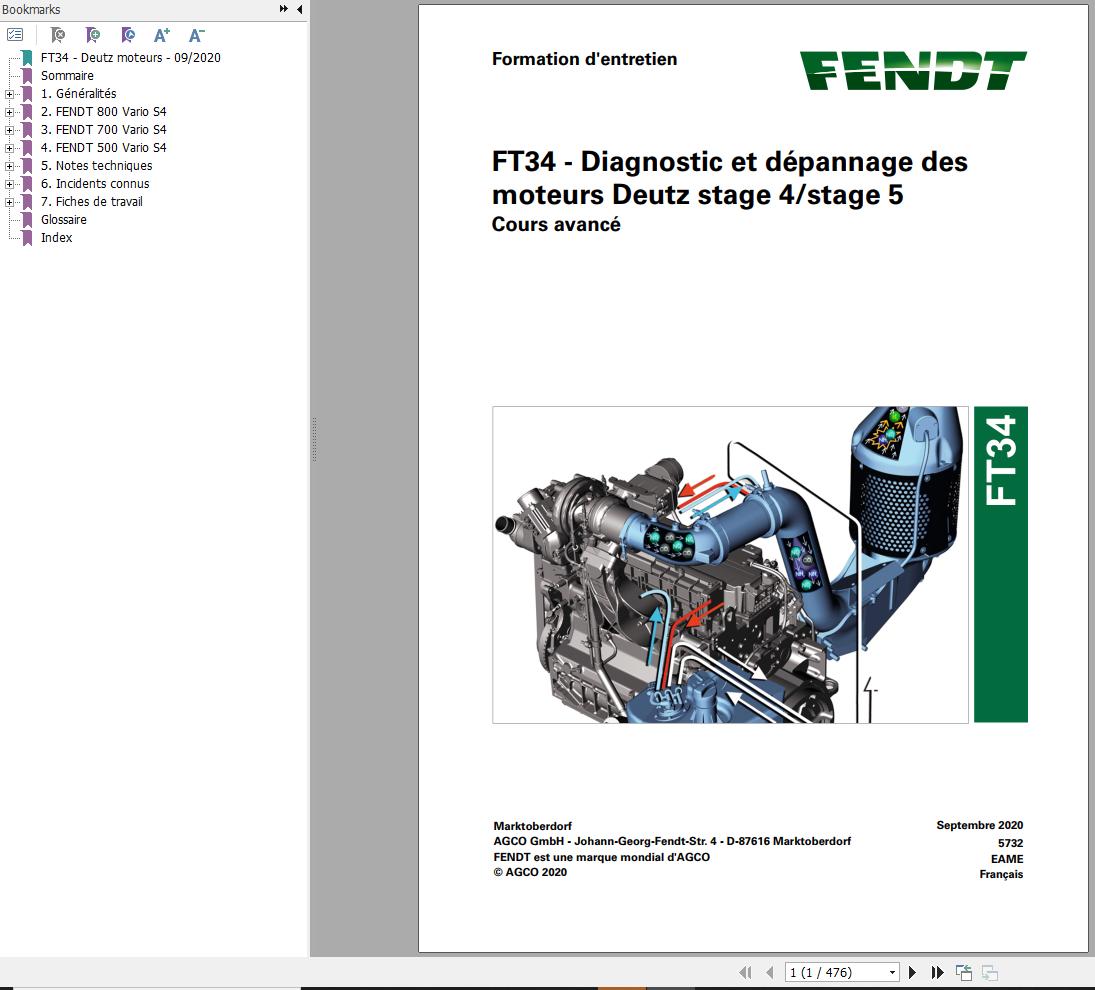
Task: Click the previous view navigation icon
Action: 964,972
